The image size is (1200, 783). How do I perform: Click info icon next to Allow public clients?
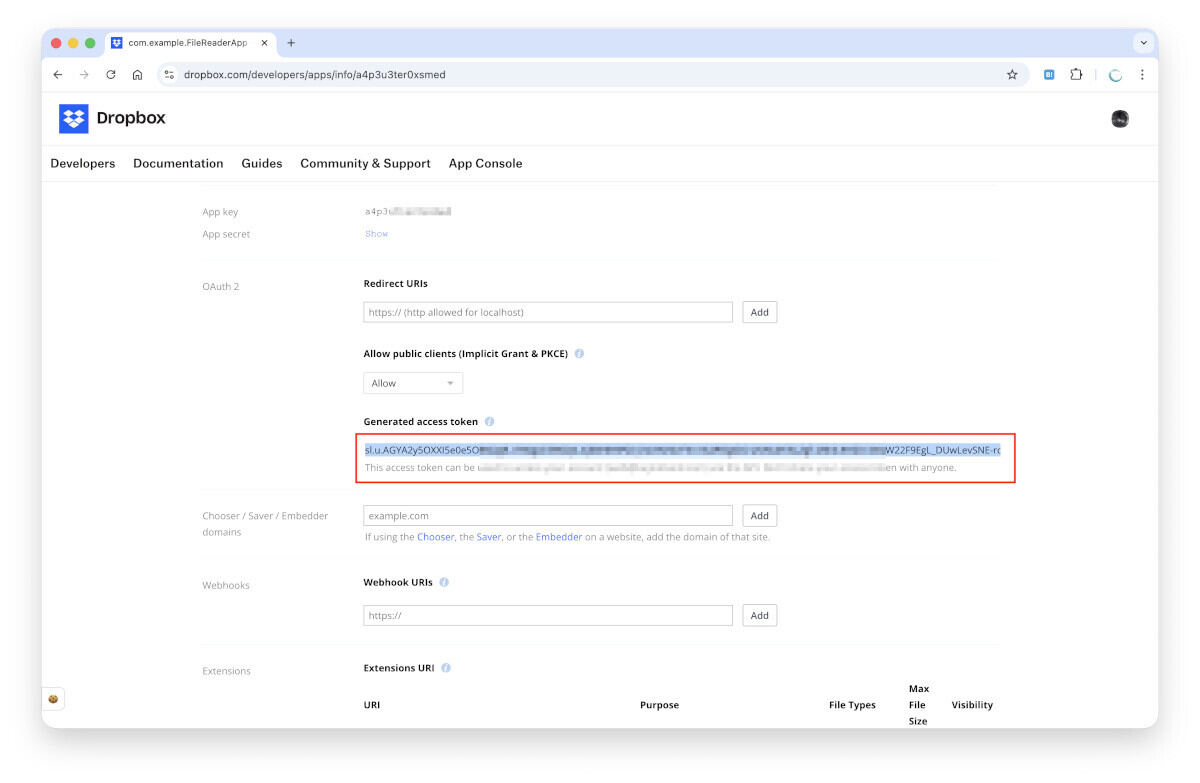click(579, 354)
